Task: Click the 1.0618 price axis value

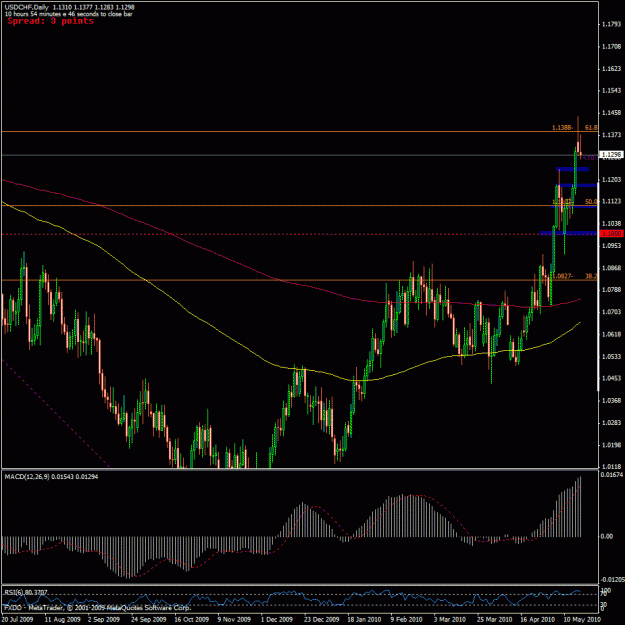Action: (611, 334)
